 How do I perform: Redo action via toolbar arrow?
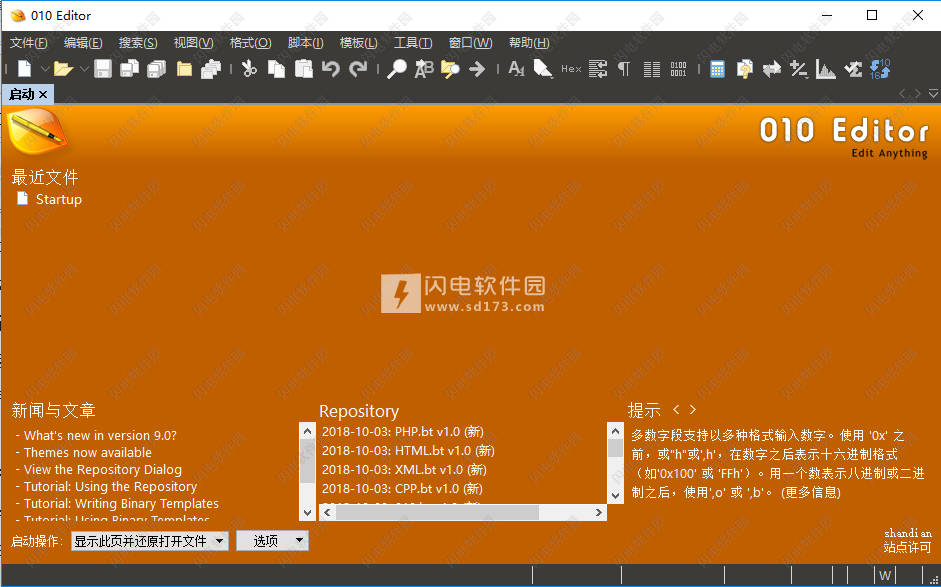click(x=358, y=69)
